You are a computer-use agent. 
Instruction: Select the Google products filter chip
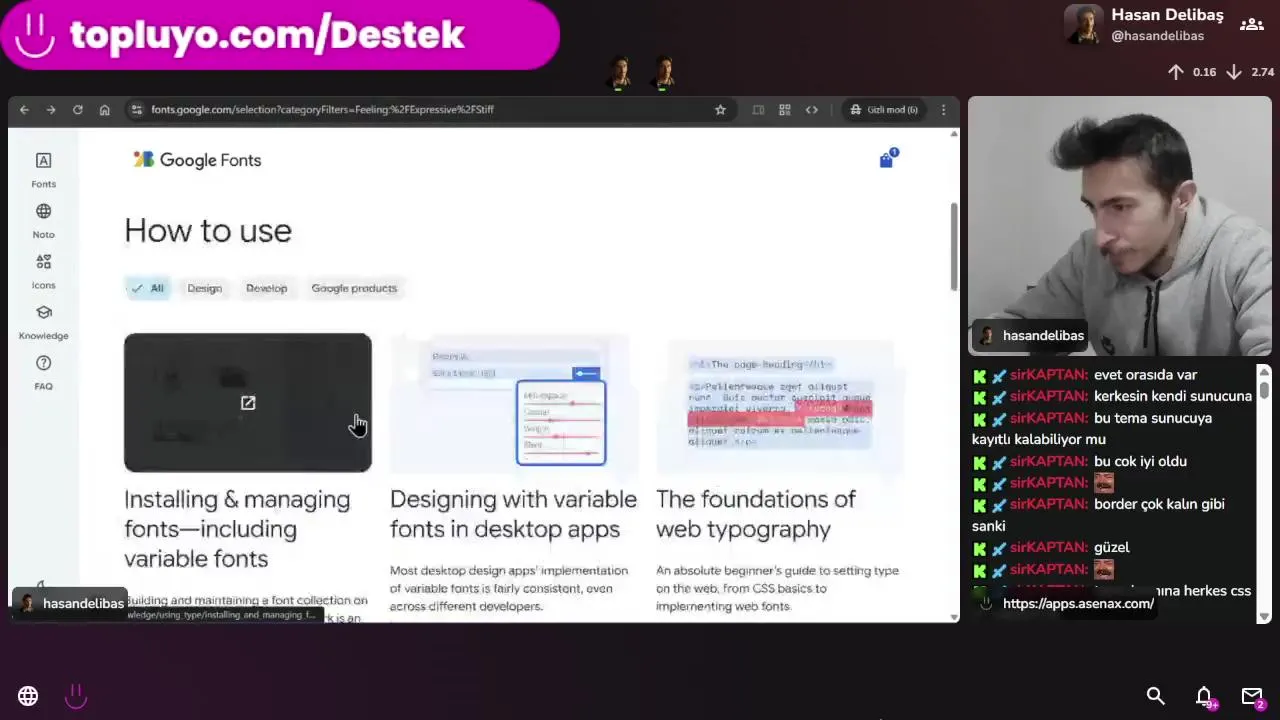point(354,288)
